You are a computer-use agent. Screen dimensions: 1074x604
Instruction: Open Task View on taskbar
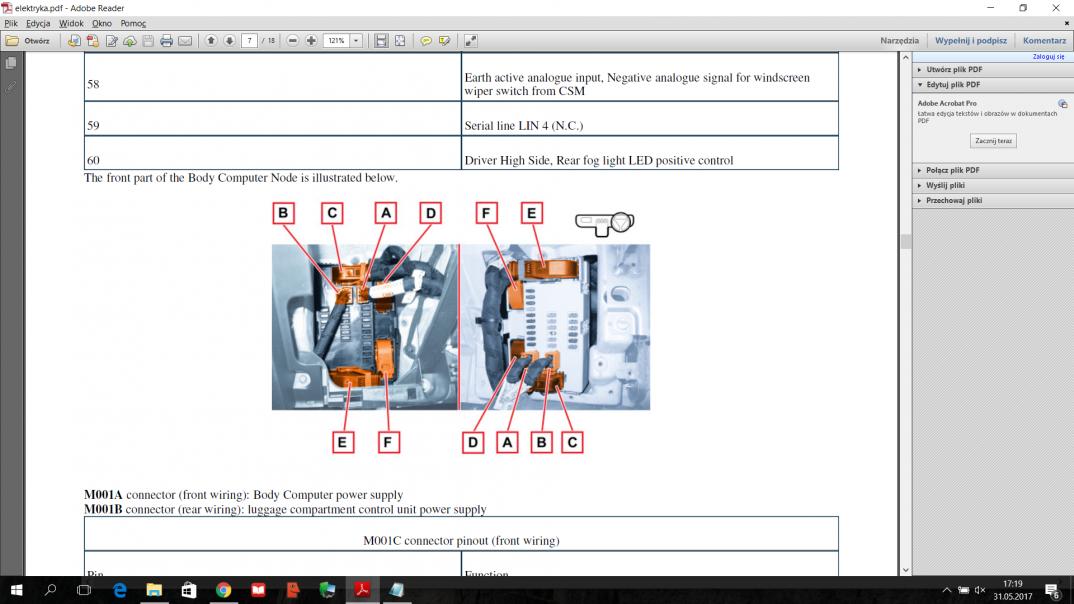84,590
